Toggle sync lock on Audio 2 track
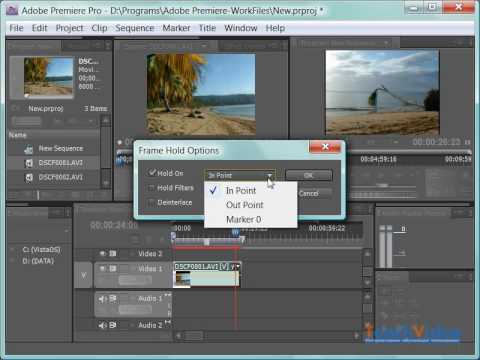 [x=113, y=325]
